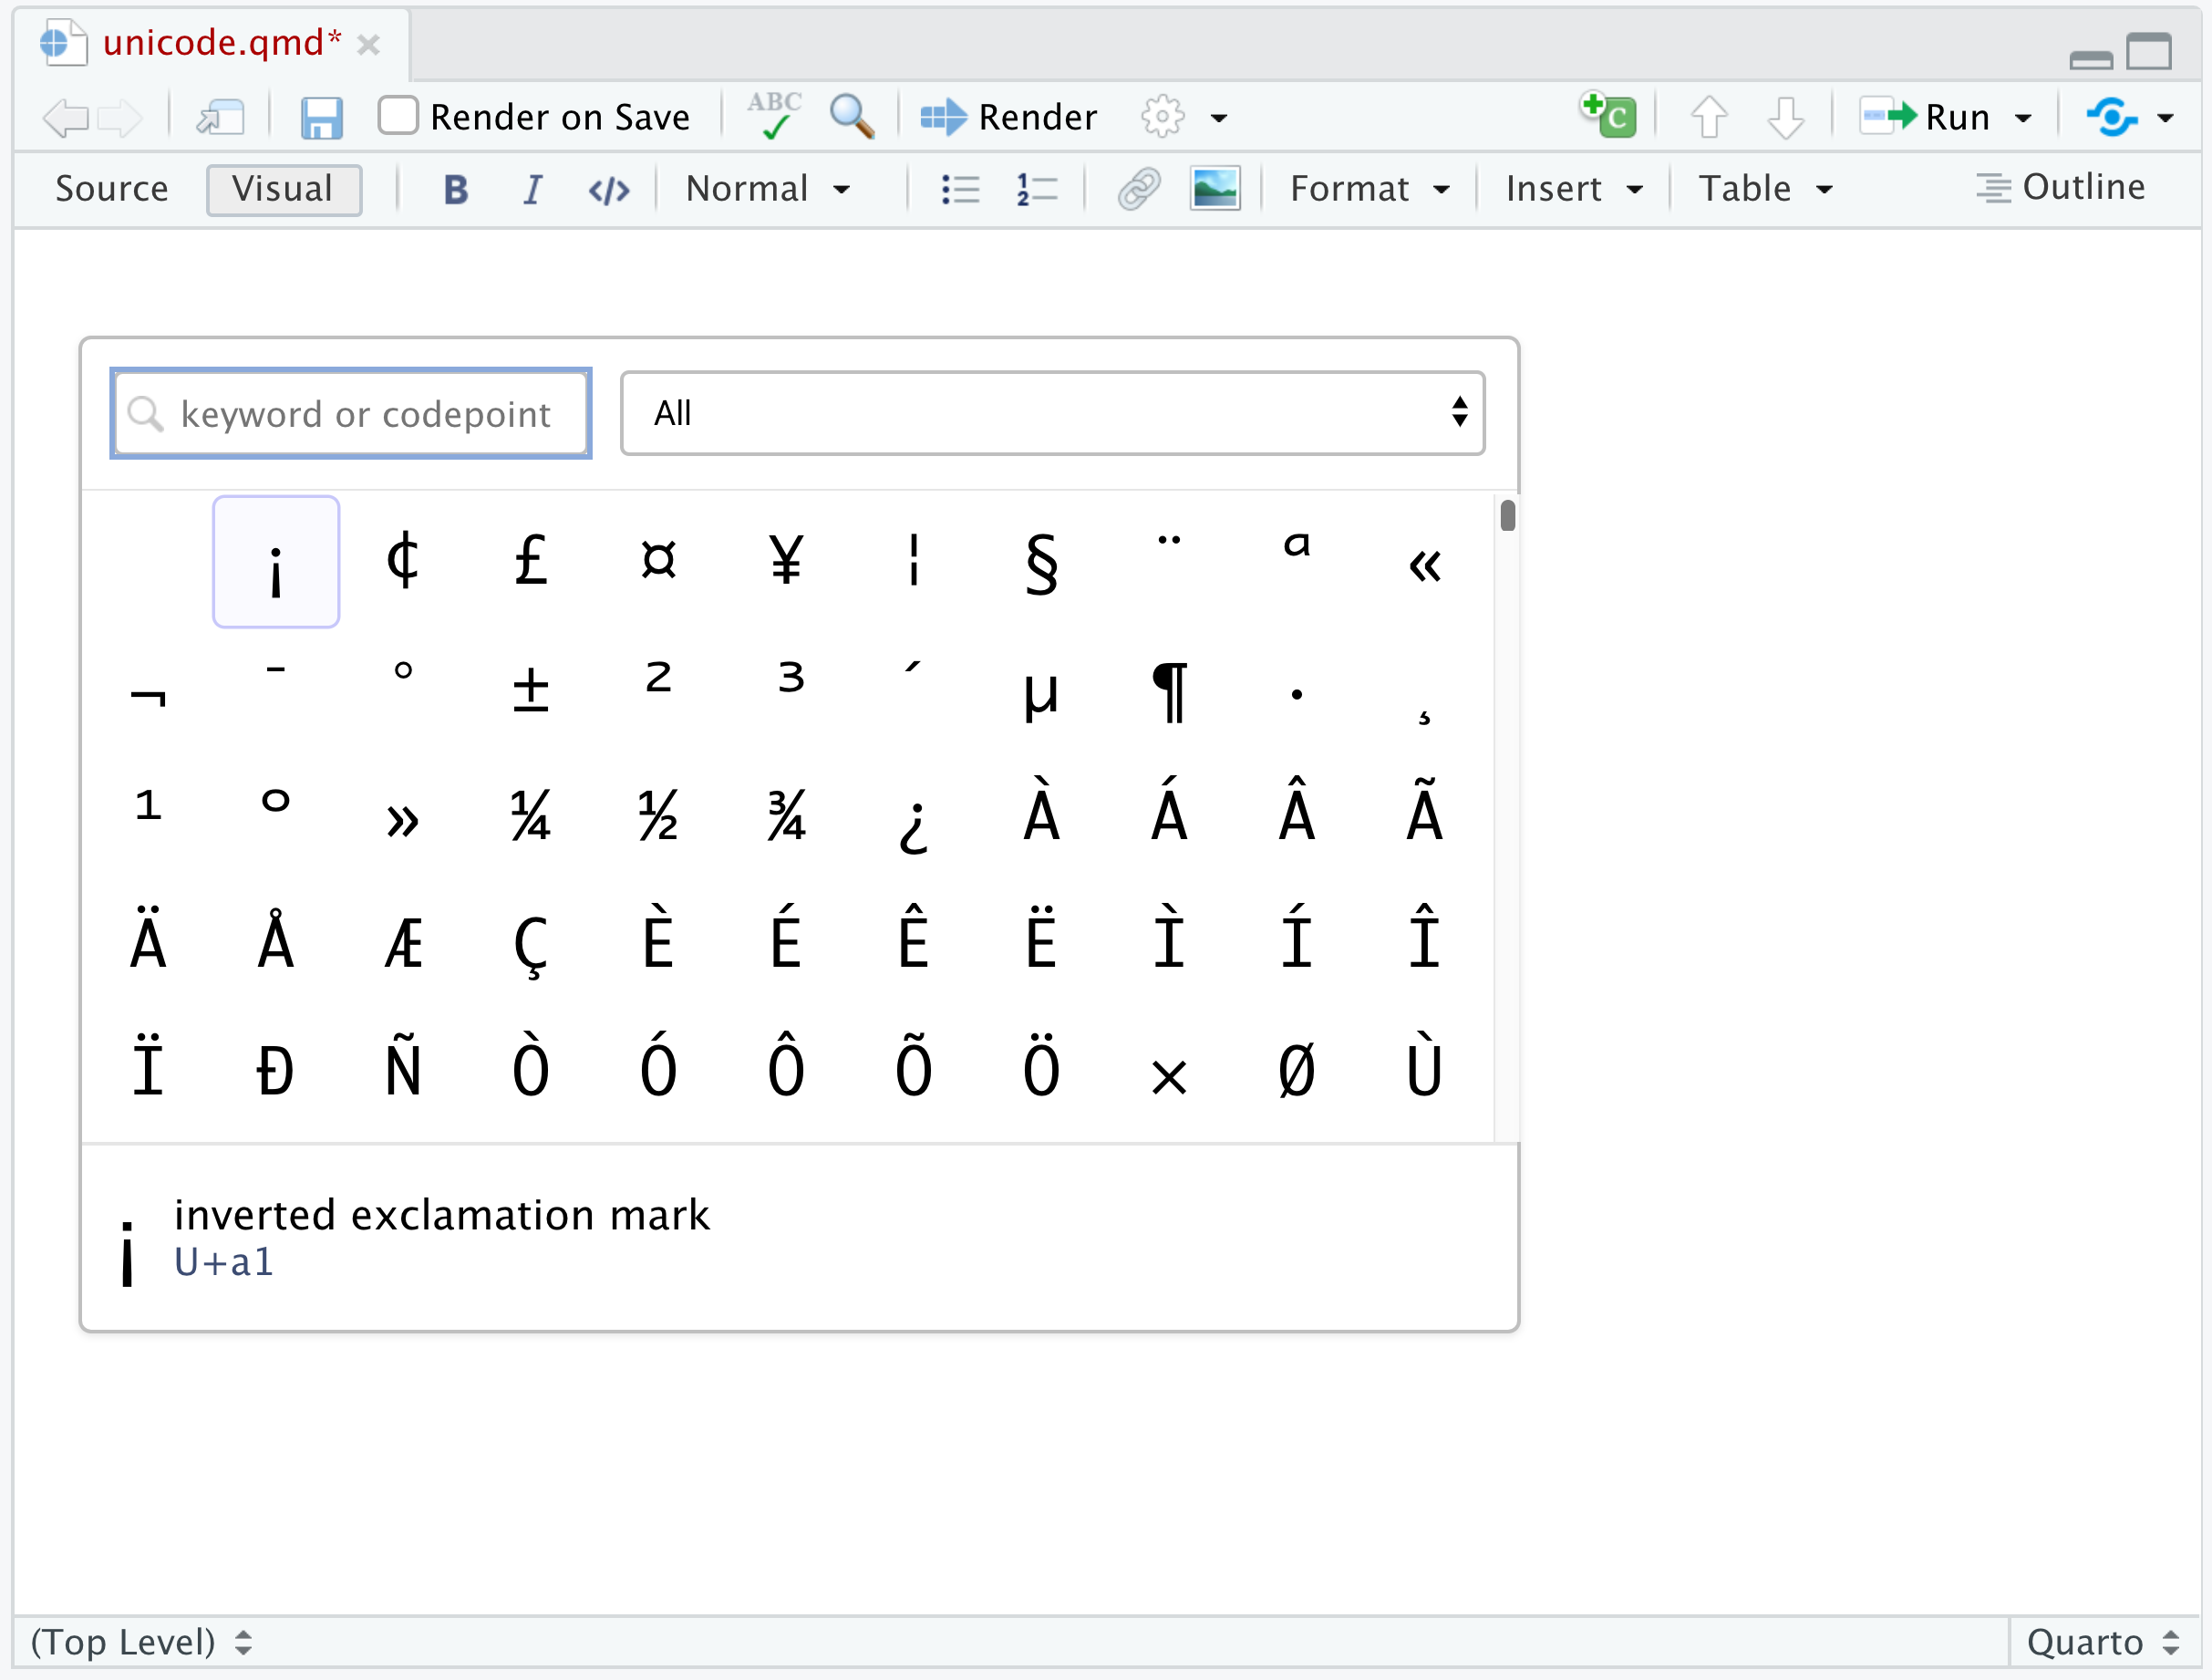
Task: Expand the All category selector
Action: pyautogui.click(x=1052, y=413)
